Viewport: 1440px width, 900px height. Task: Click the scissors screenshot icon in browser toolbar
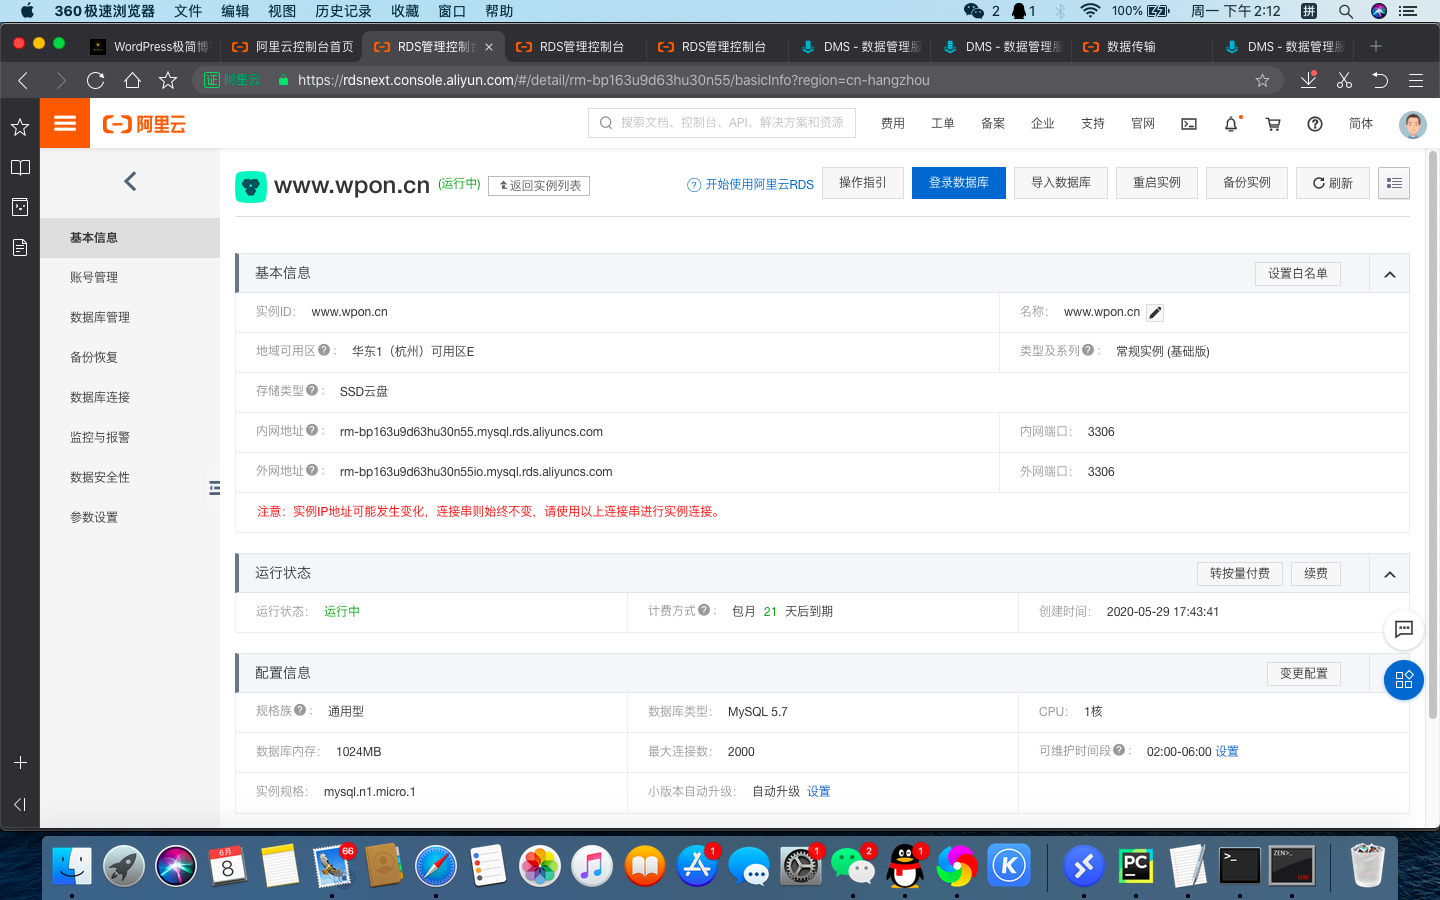point(1344,80)
